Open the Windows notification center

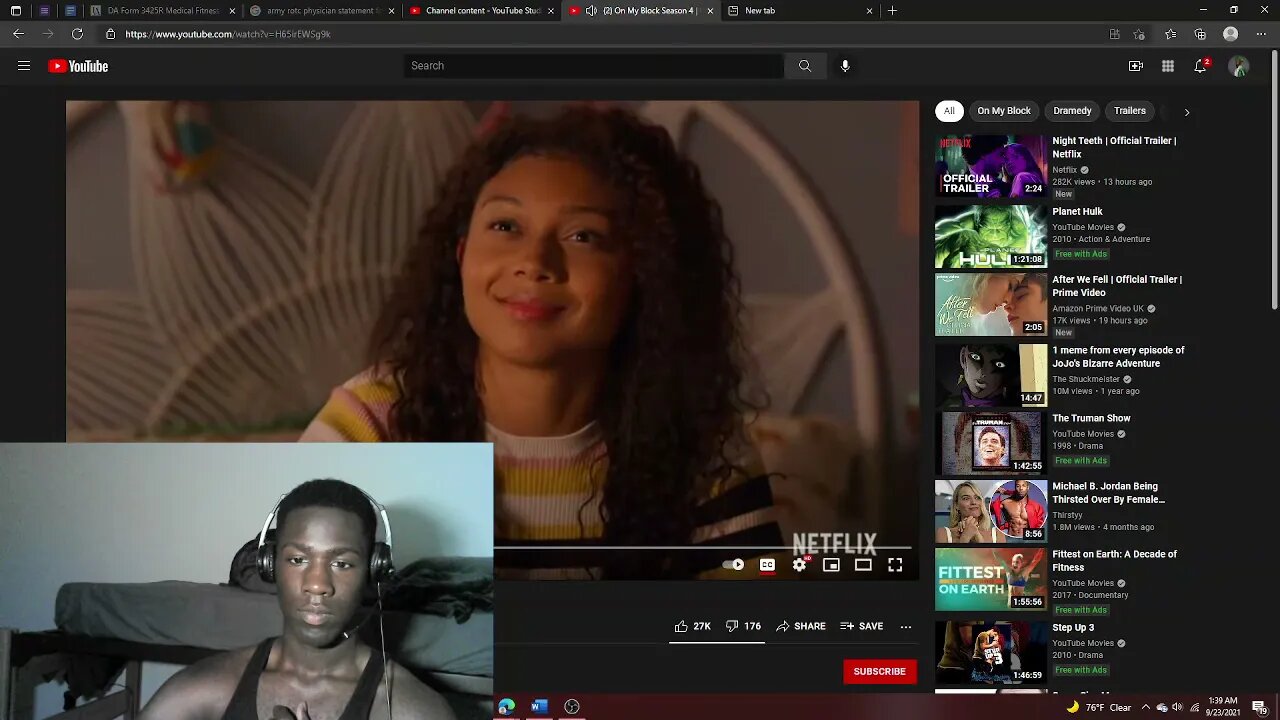[1259, 707]
